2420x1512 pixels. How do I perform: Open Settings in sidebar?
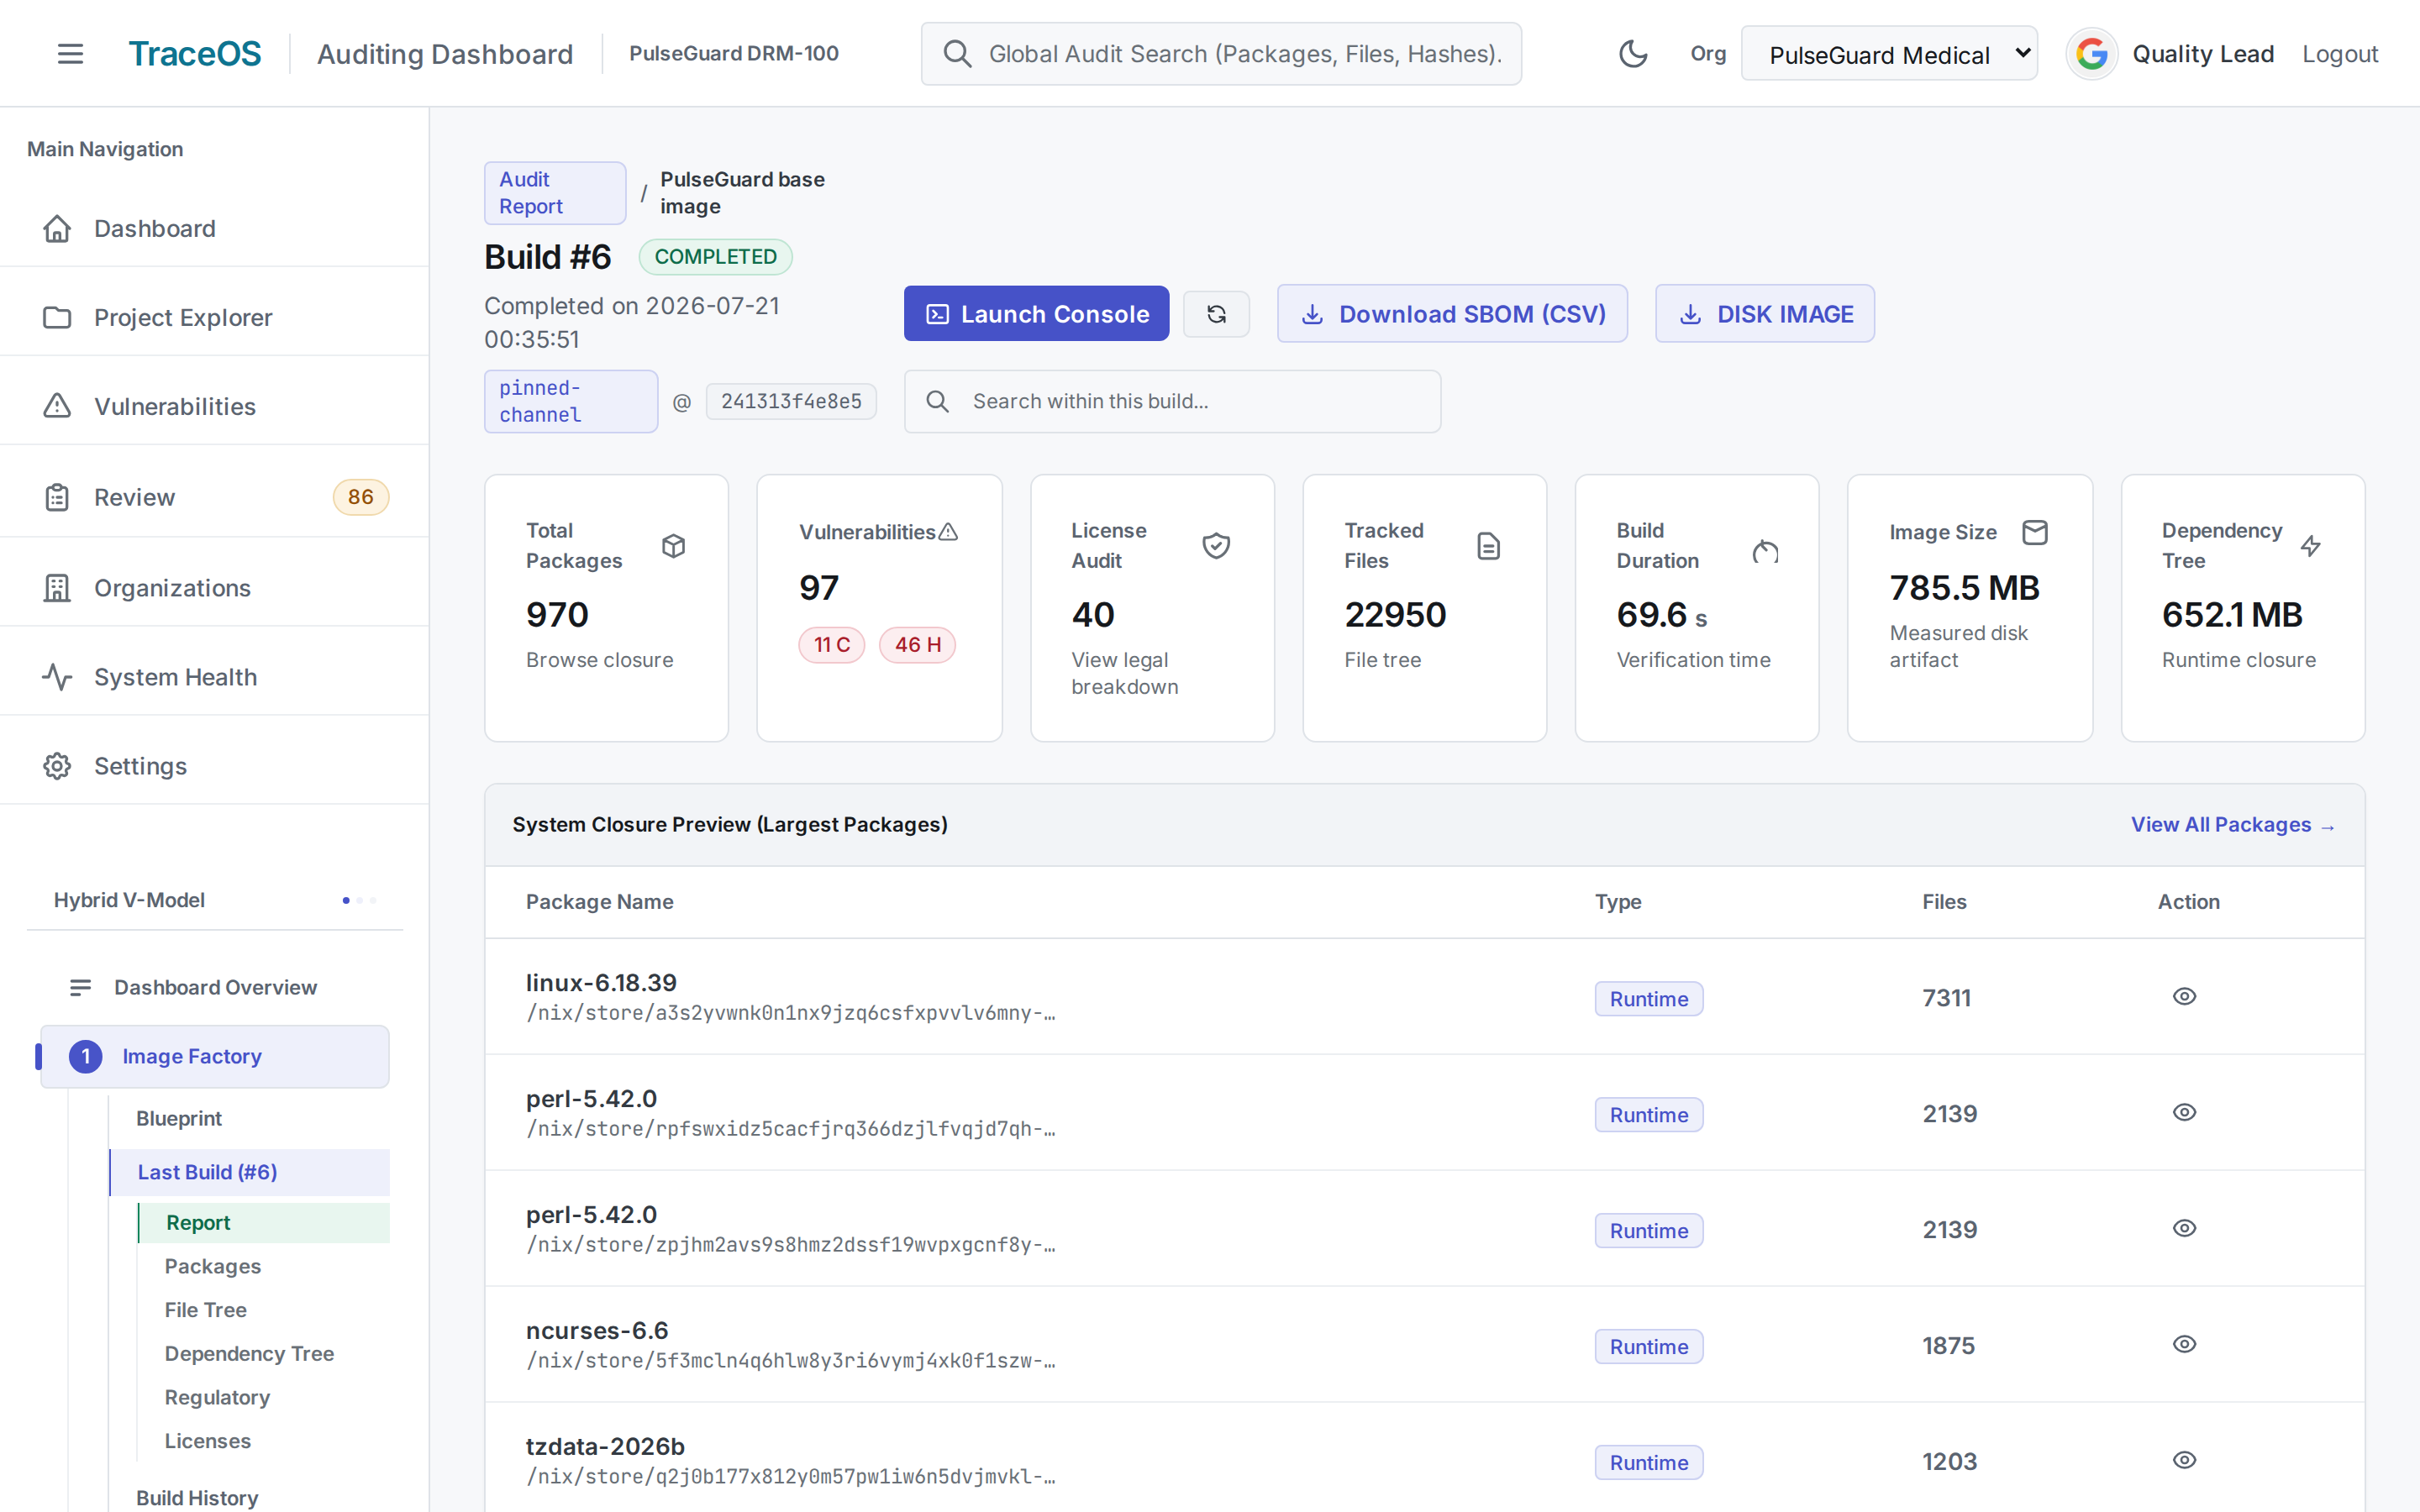(215, 766)
